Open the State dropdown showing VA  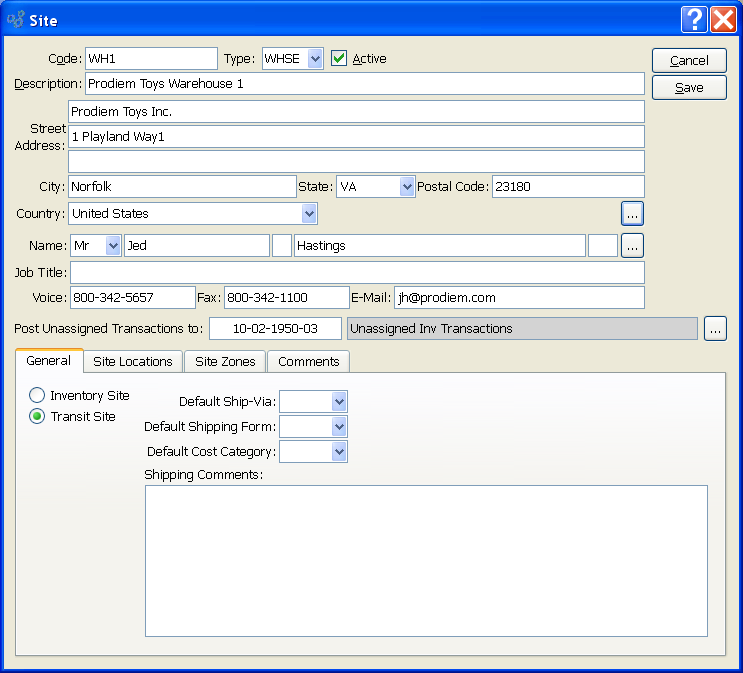point(406,186)
